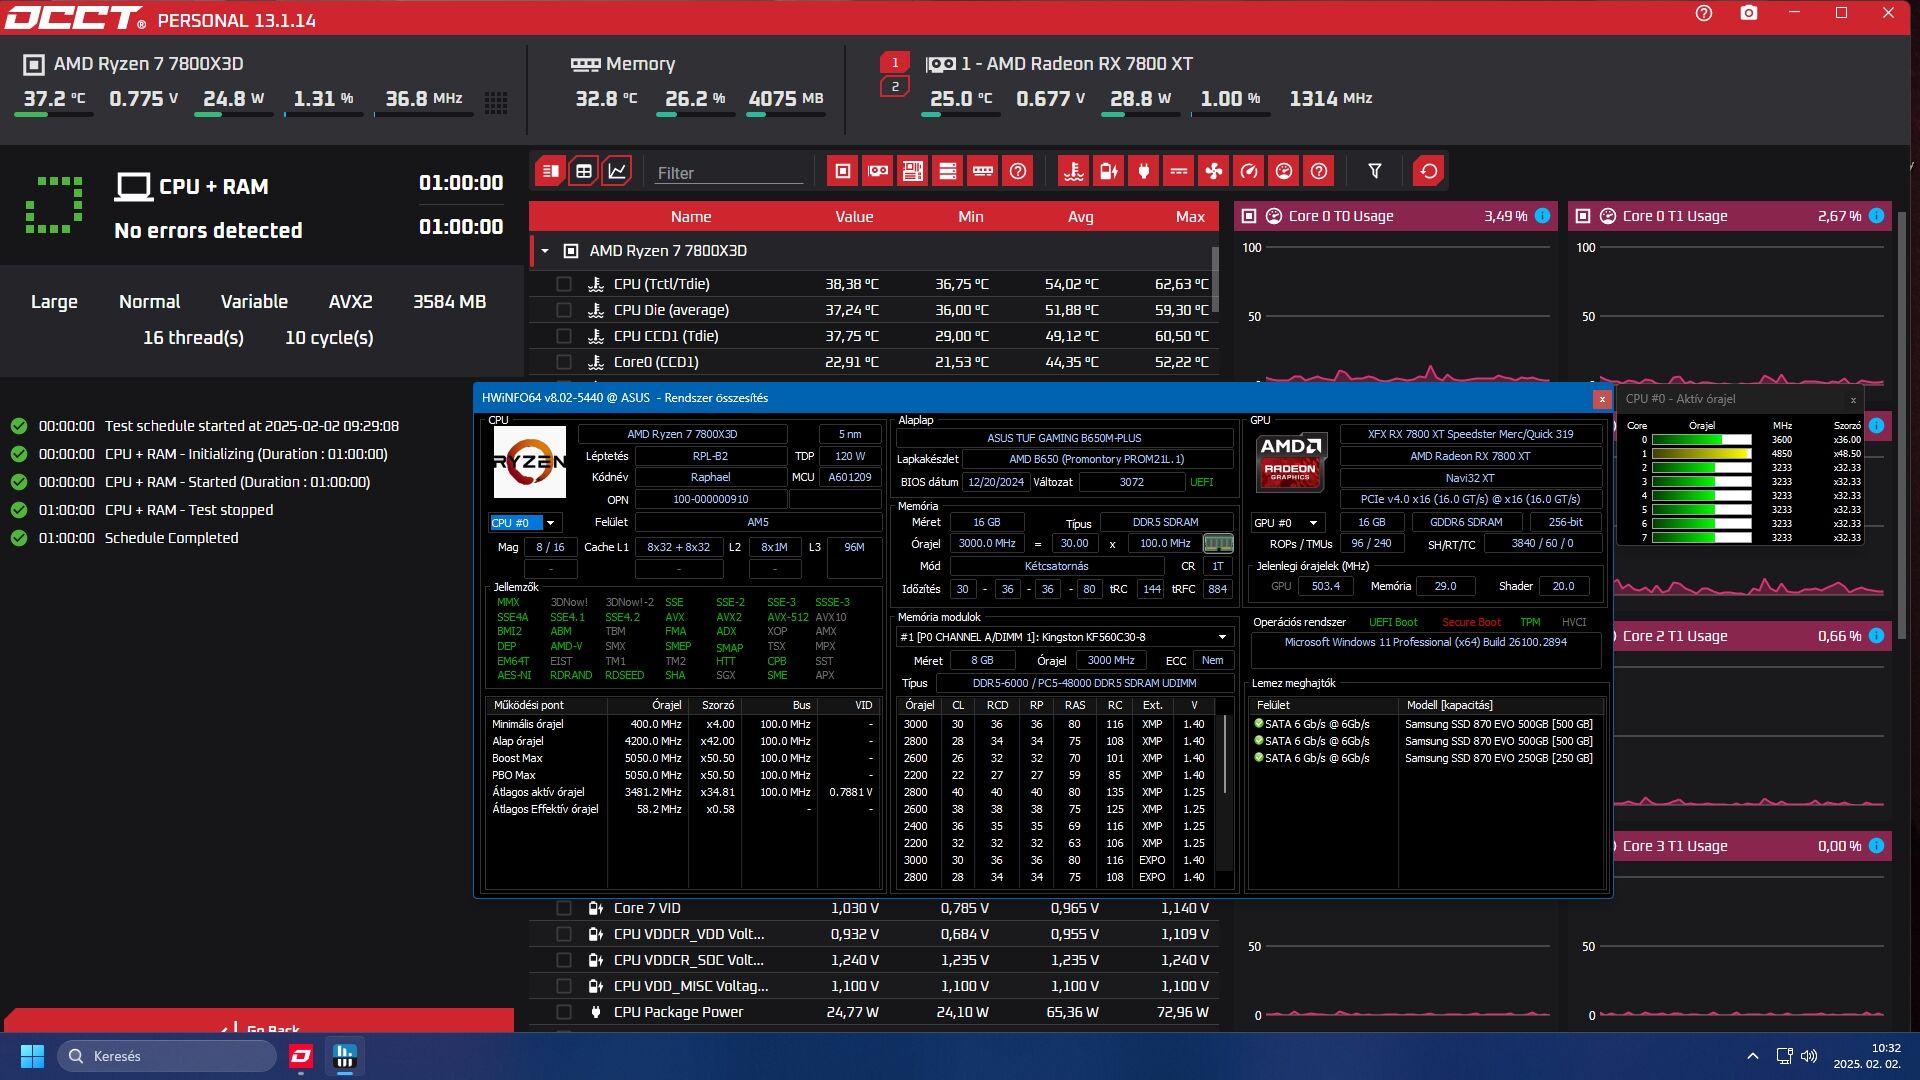Toggle the GPU sensor category filter icon
Image resolution: width=1920 pixels, height=1080 pixels.
point(878,172)
